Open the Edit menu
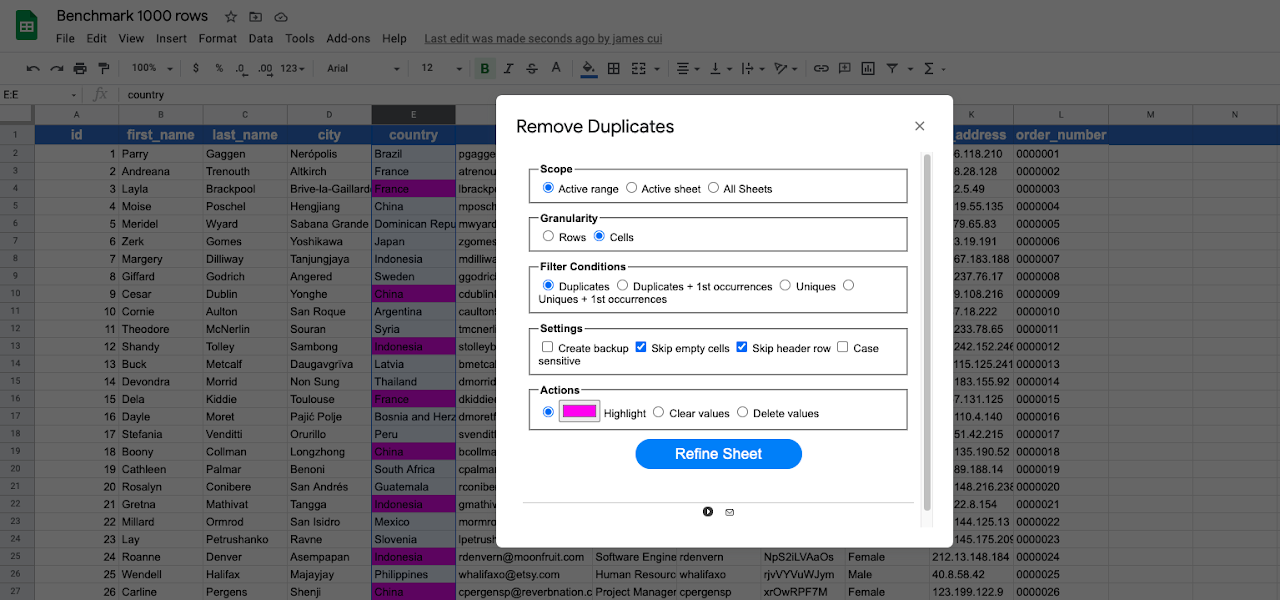This screenshot has height=600, width=1280. point(96,39)
